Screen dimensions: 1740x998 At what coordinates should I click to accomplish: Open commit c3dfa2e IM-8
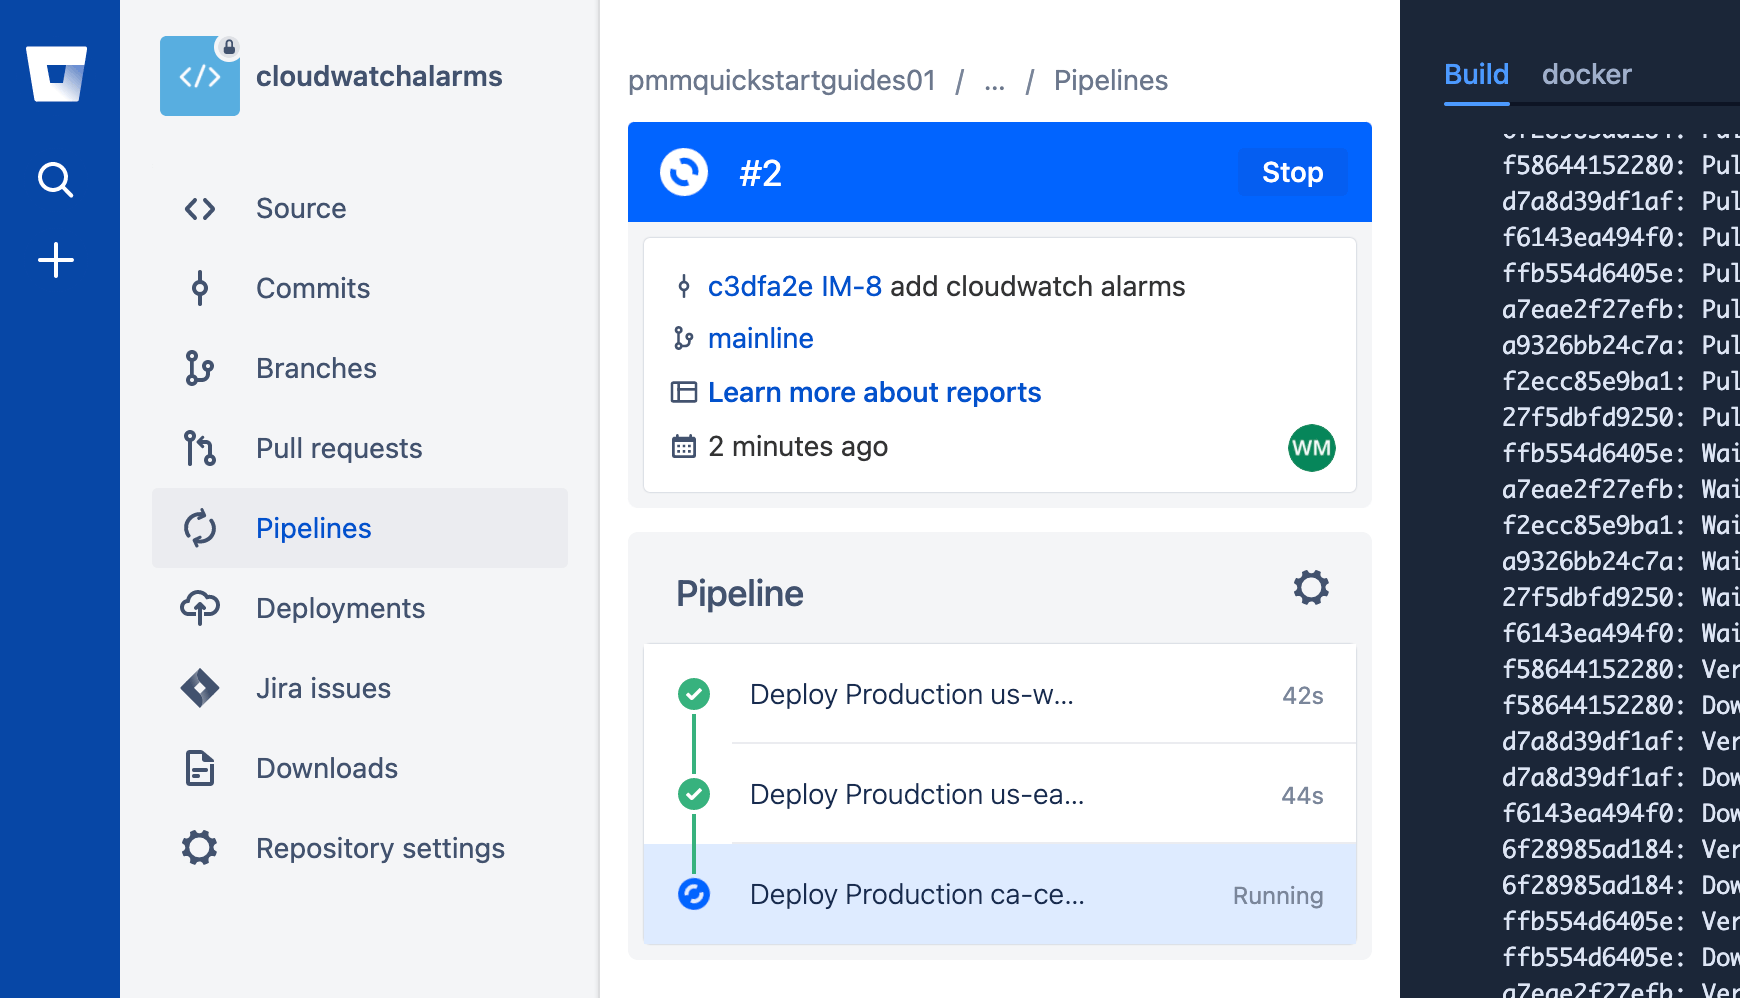(795, 286)
